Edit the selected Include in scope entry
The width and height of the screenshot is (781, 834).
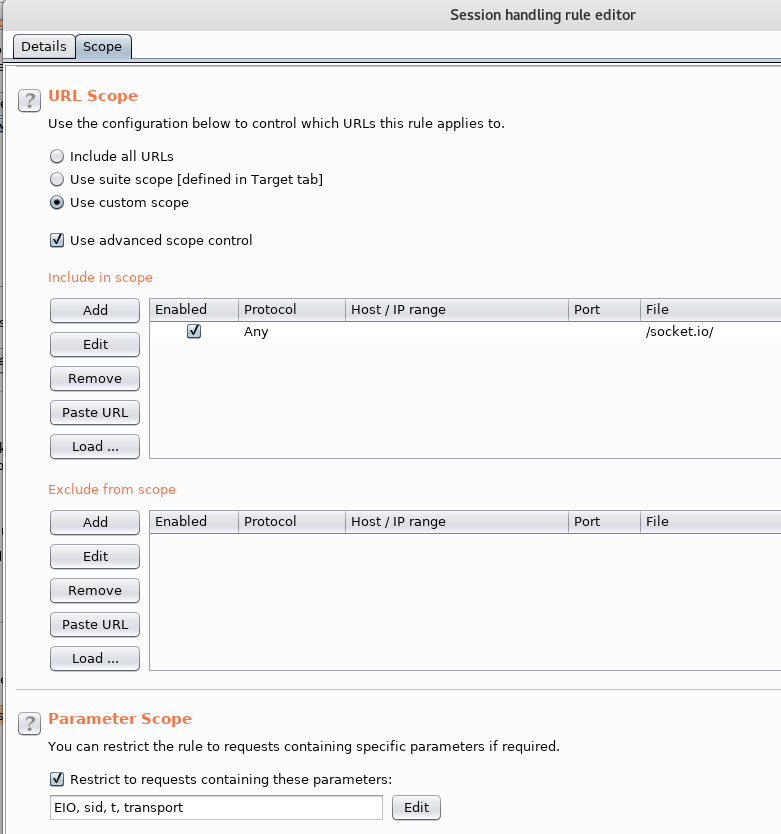pos(95,345)
